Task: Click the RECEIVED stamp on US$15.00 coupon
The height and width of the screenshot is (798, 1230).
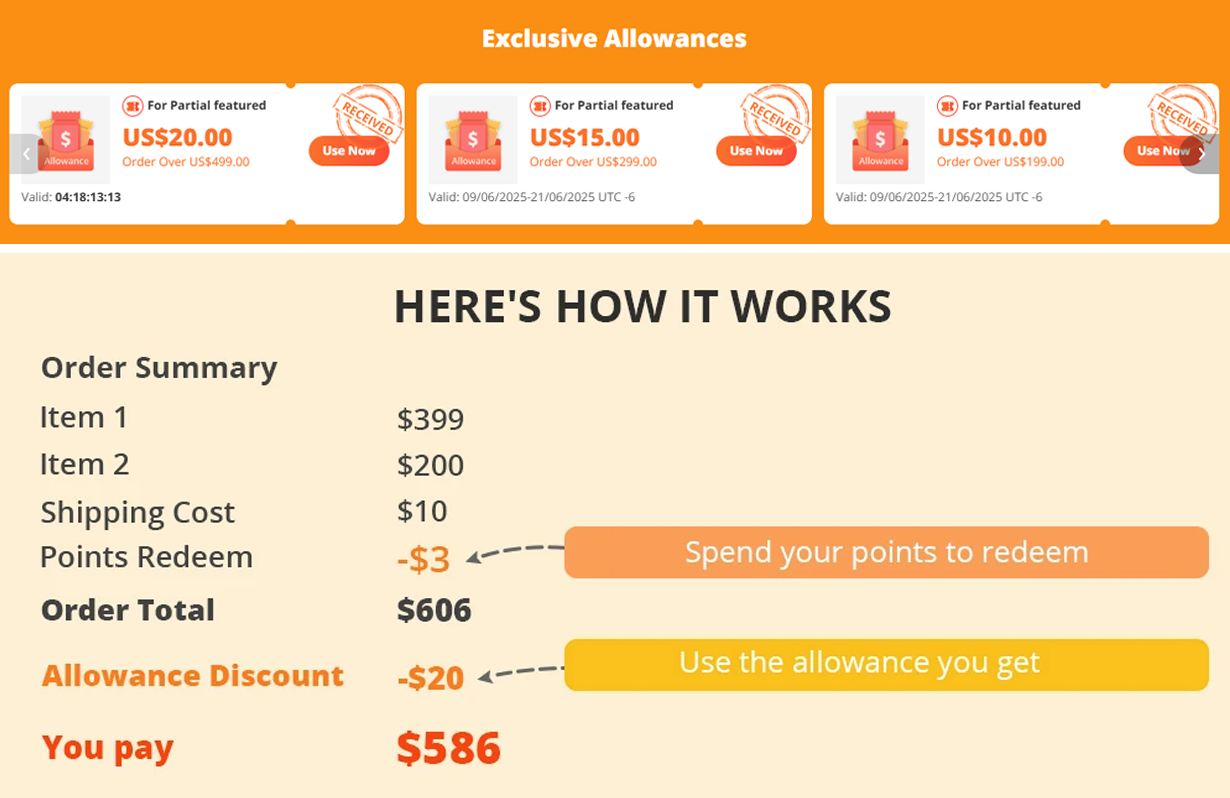Action: click(x=774, y=114)
